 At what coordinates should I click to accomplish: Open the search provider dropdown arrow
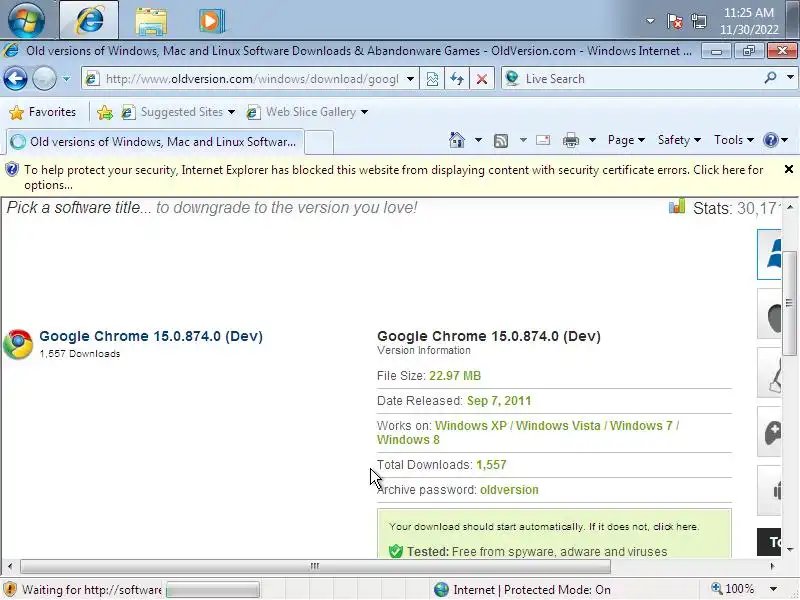(x=790, y=78)
